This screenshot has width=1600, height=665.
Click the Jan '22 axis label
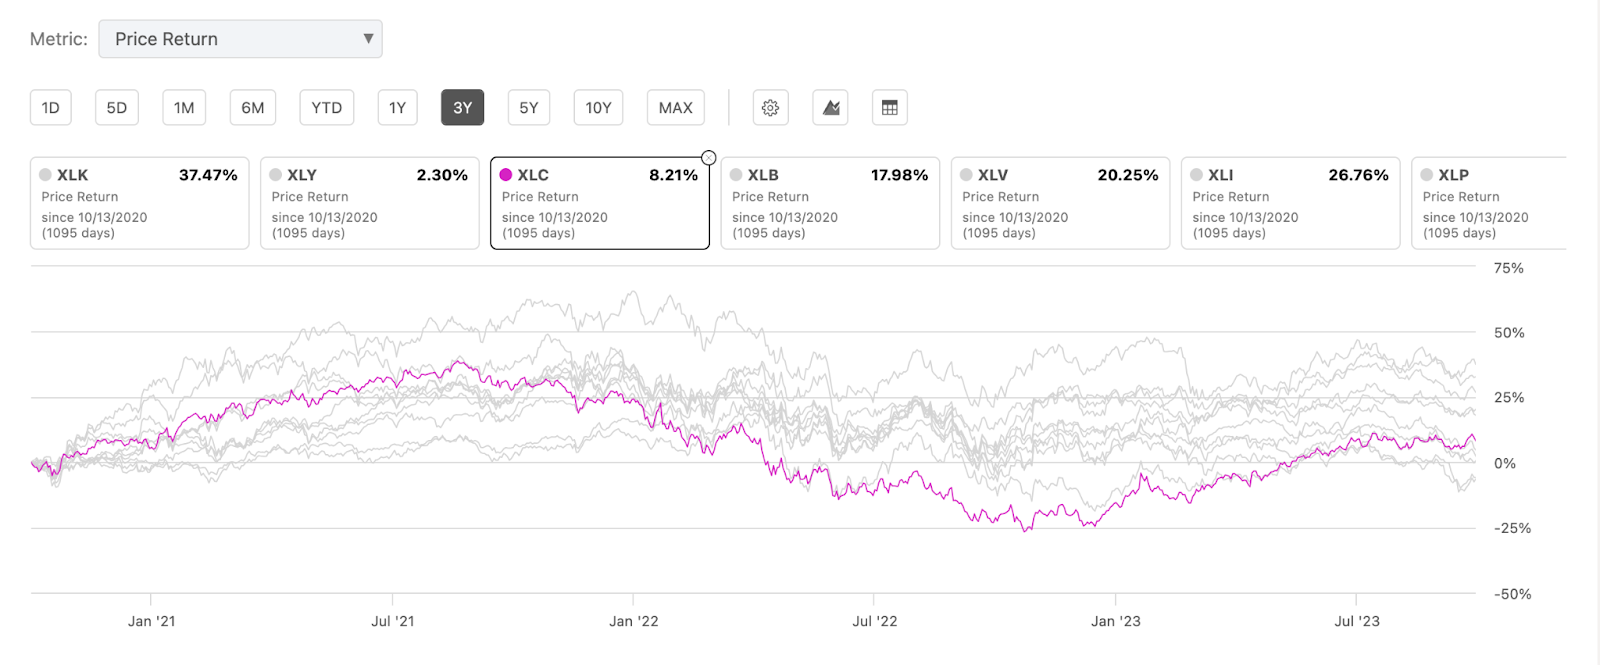point(634,621)
